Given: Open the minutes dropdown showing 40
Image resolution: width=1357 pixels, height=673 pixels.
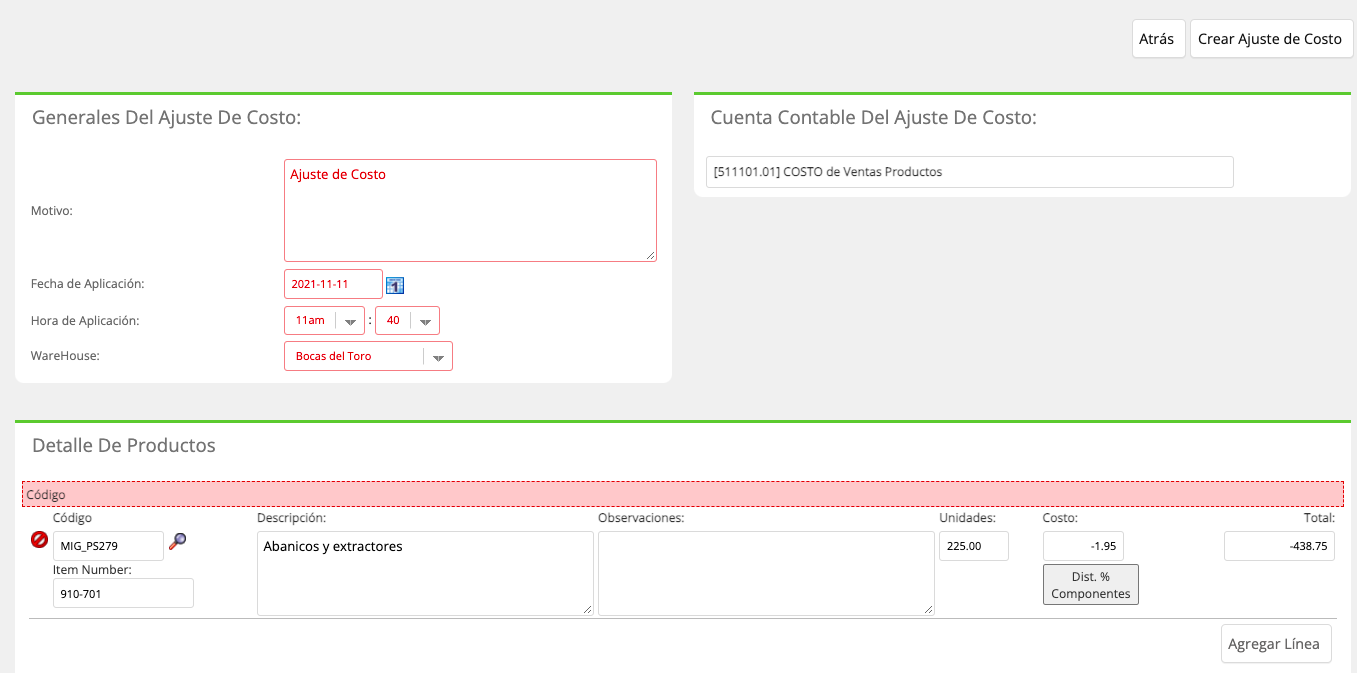Looking at the screenshot, I should click(407, 320).
